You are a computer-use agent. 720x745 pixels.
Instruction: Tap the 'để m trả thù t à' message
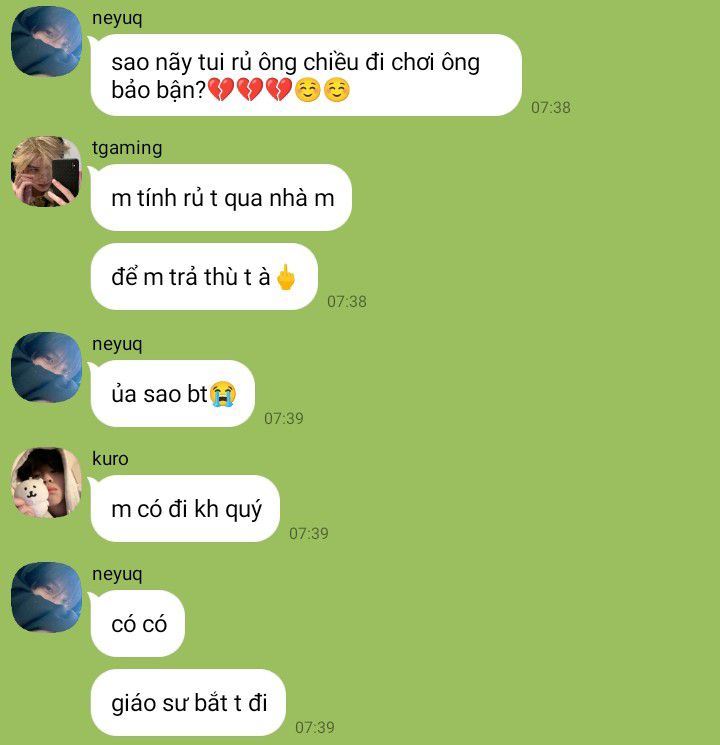point(204,277)
